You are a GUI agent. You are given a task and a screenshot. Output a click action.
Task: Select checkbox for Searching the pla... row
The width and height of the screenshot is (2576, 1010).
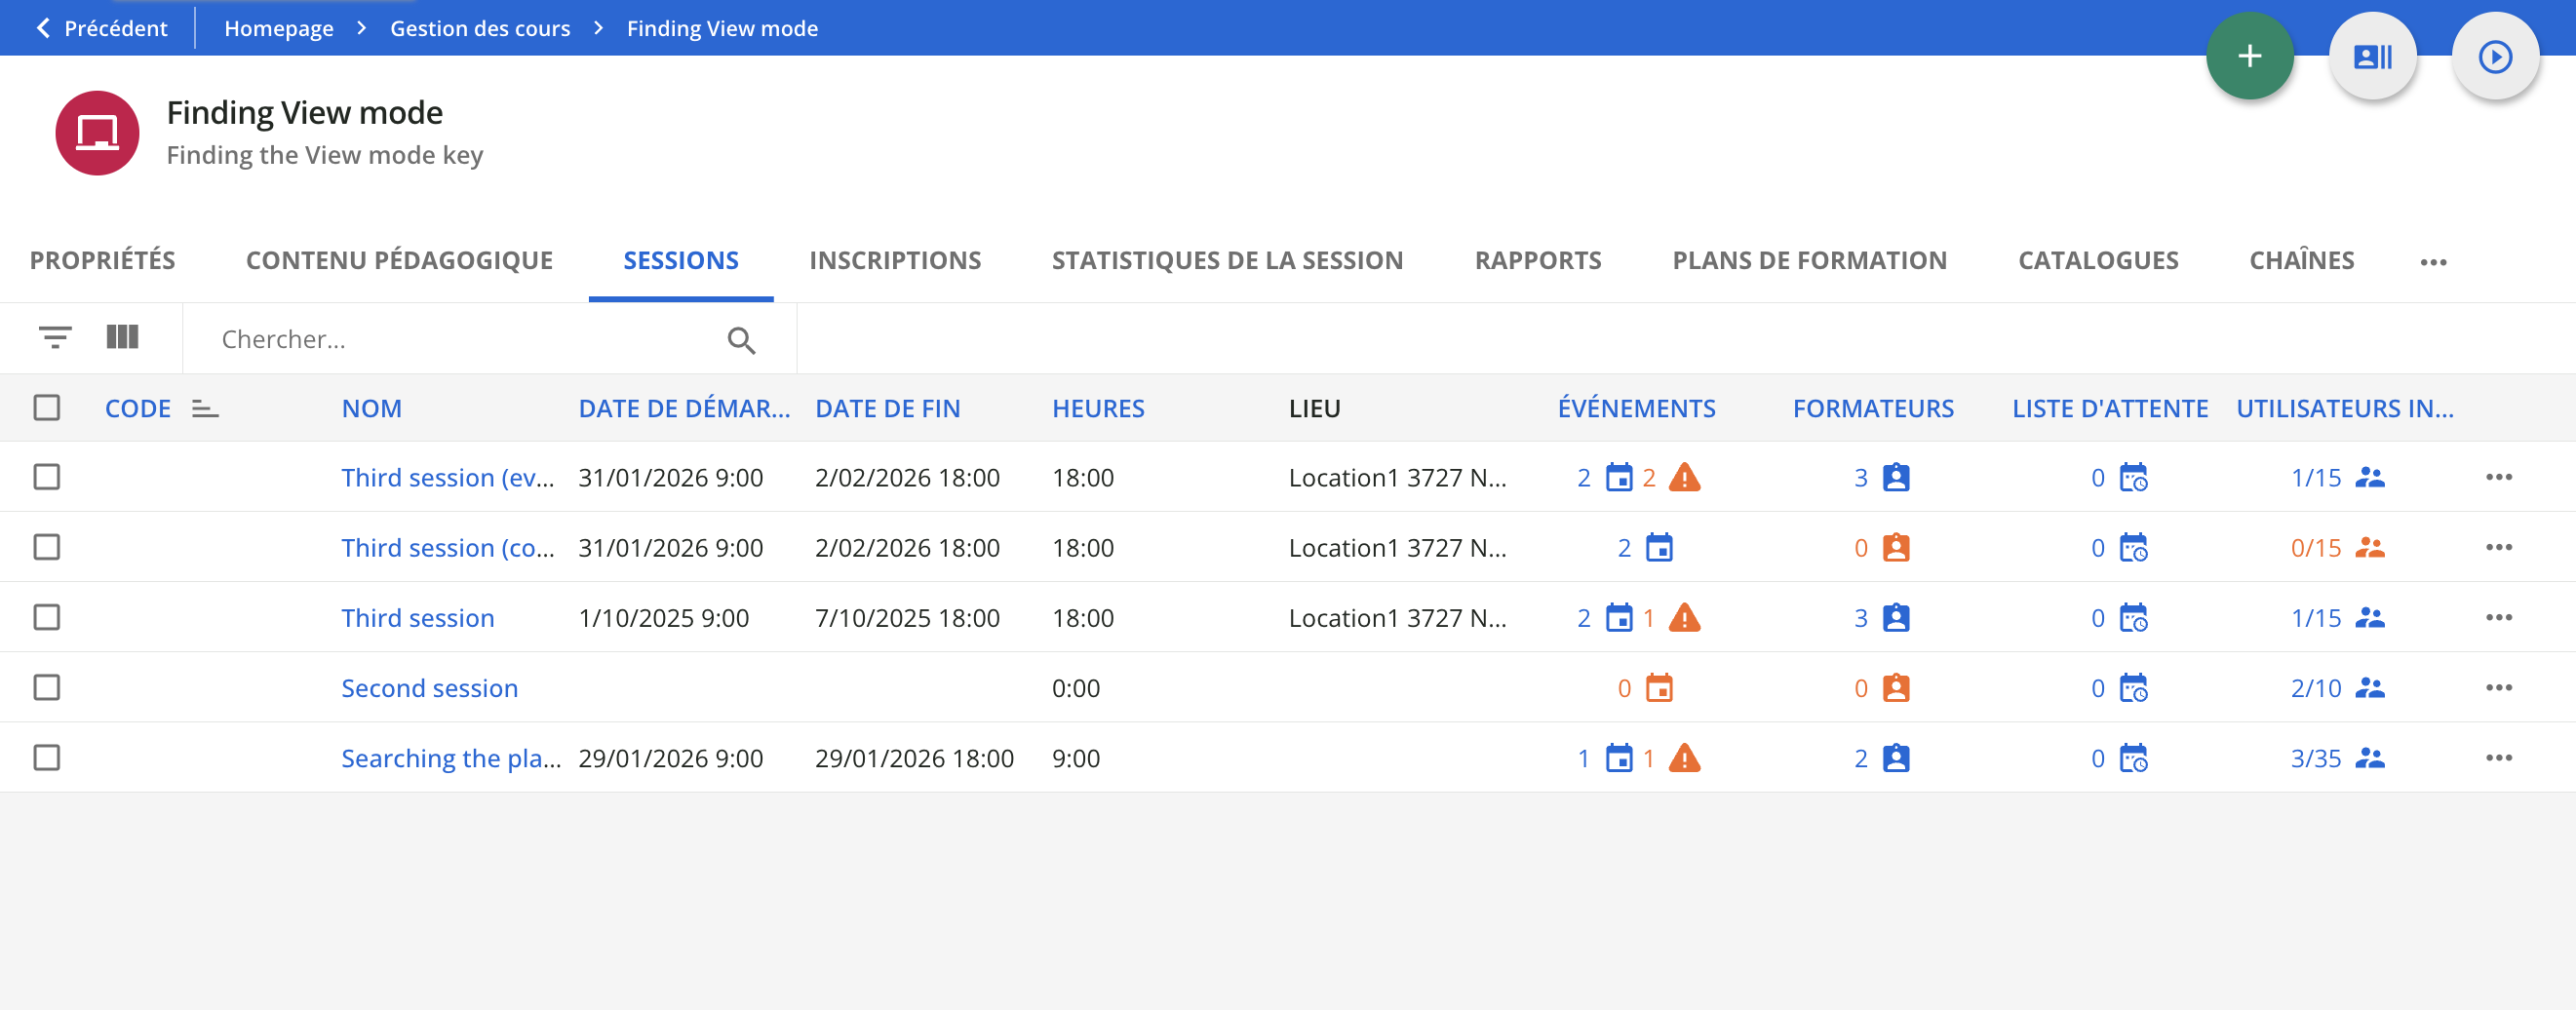point(47,758)
